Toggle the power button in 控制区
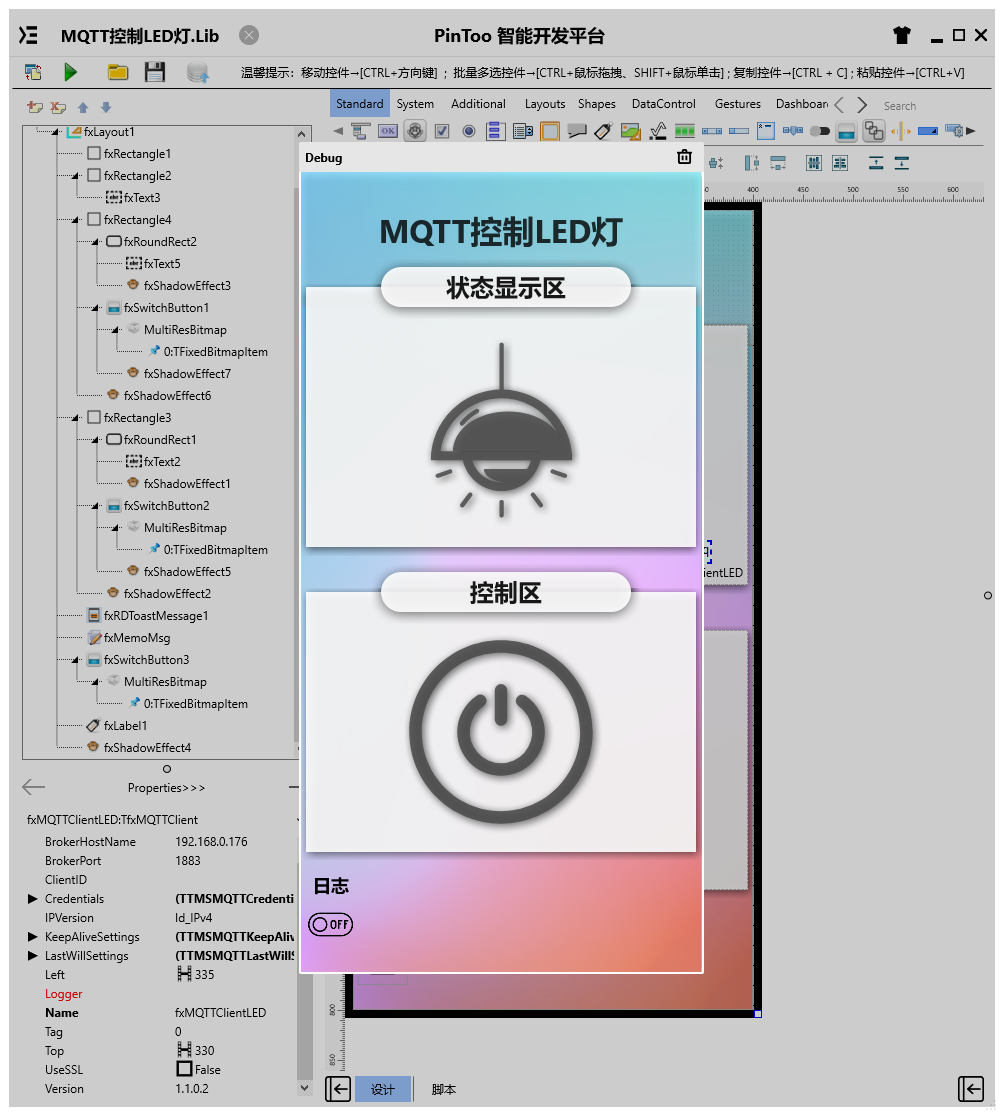The height and width of the screenshot is (1116, 1004). point(501,732)
